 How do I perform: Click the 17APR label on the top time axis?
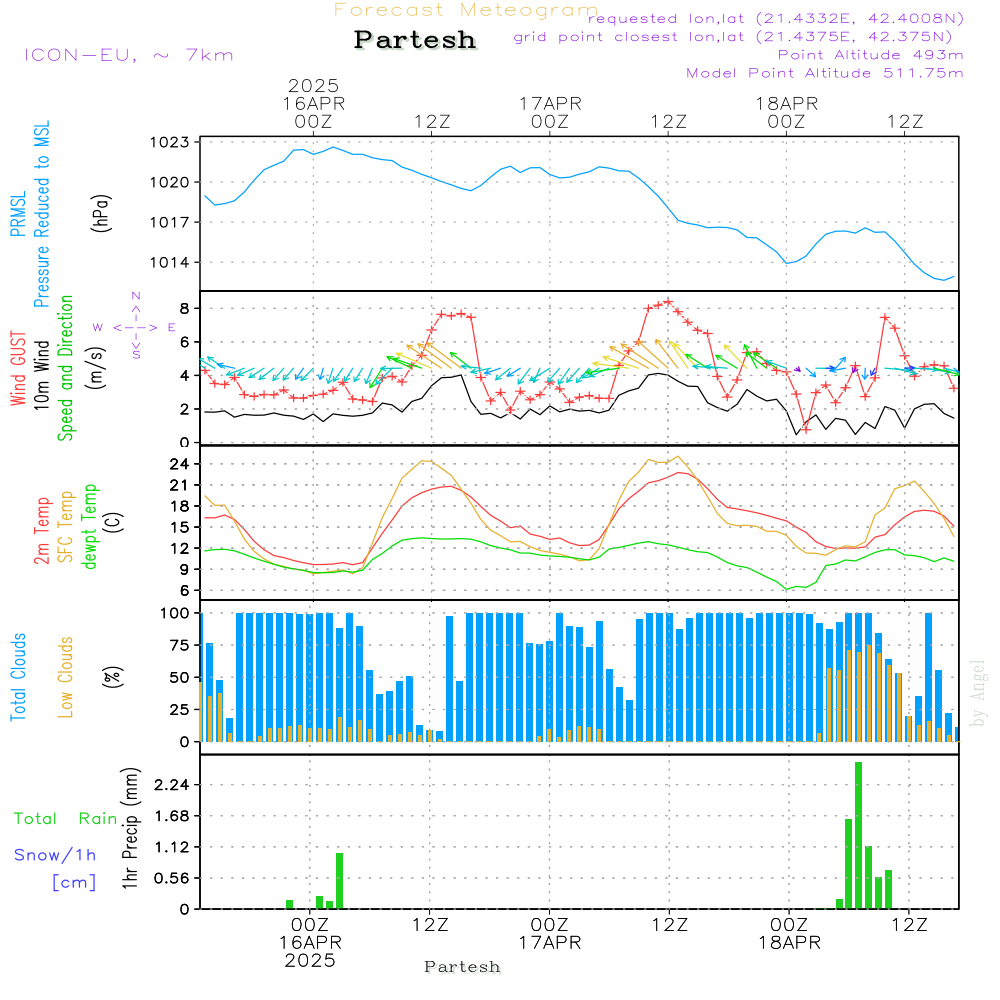pyautogui.click(x=550, y=104)
